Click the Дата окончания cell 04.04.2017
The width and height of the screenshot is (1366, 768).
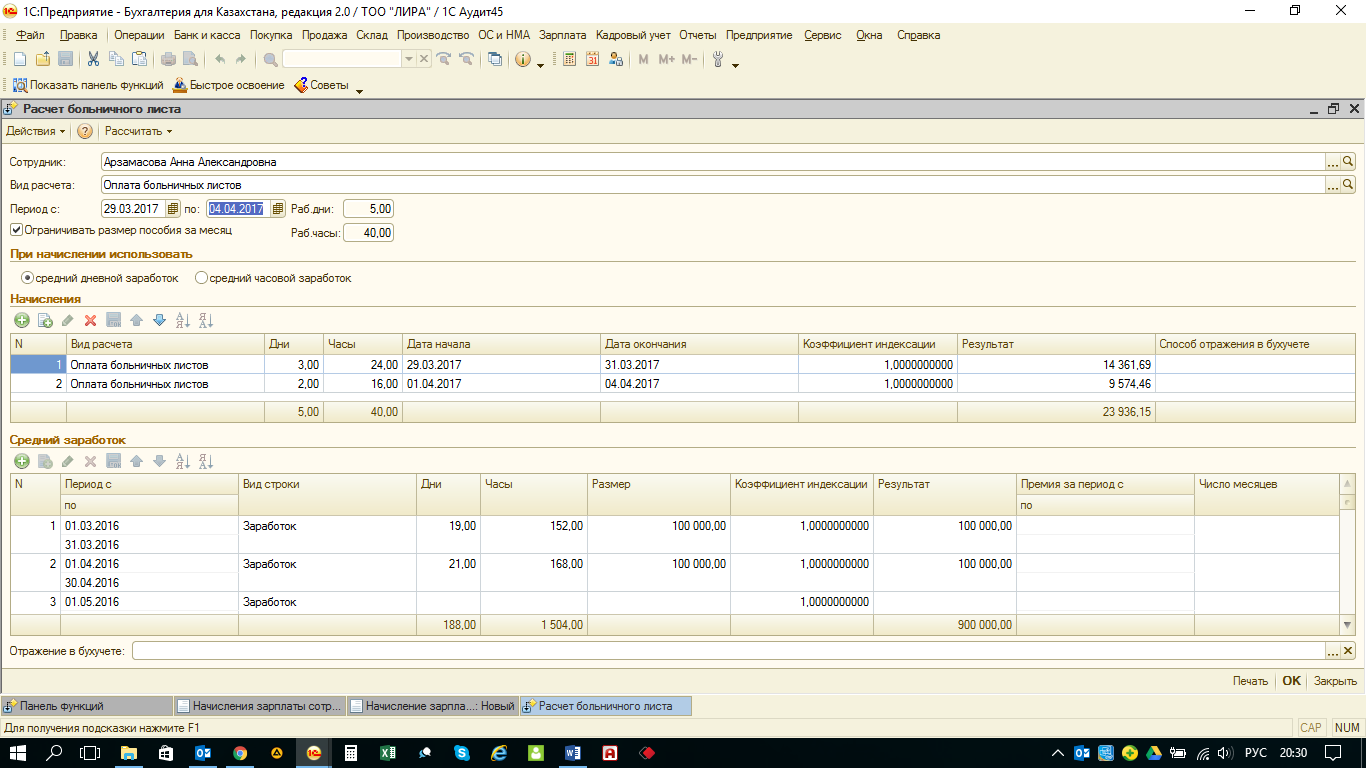click(x=699, y=384)
